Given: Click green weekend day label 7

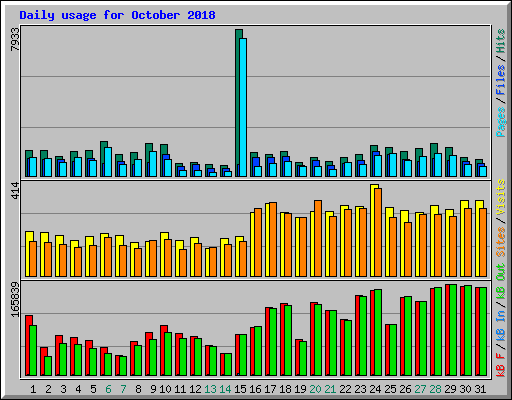Looking at the screenshot, I should pos(123,389).
